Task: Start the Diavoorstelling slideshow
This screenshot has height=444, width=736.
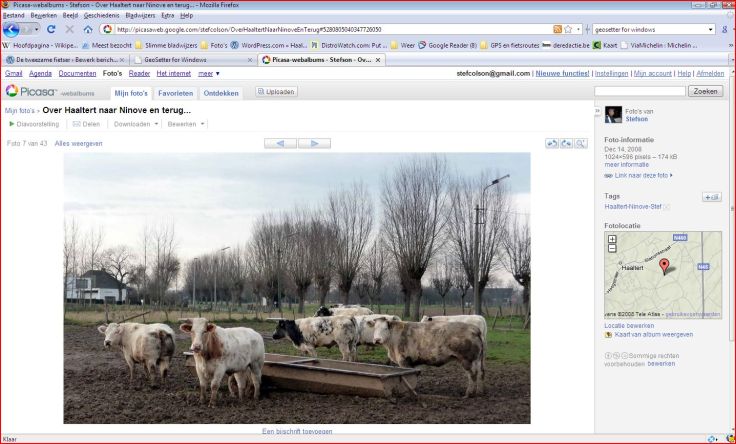Action: (x=34, y=124)
